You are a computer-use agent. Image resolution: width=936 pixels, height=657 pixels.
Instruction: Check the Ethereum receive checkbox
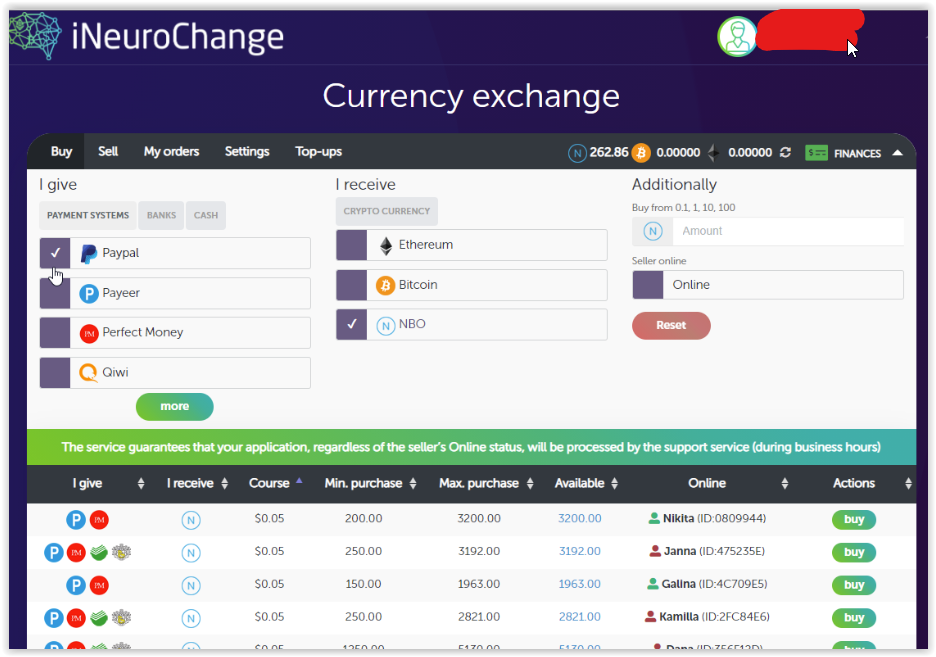pos(352,245)
